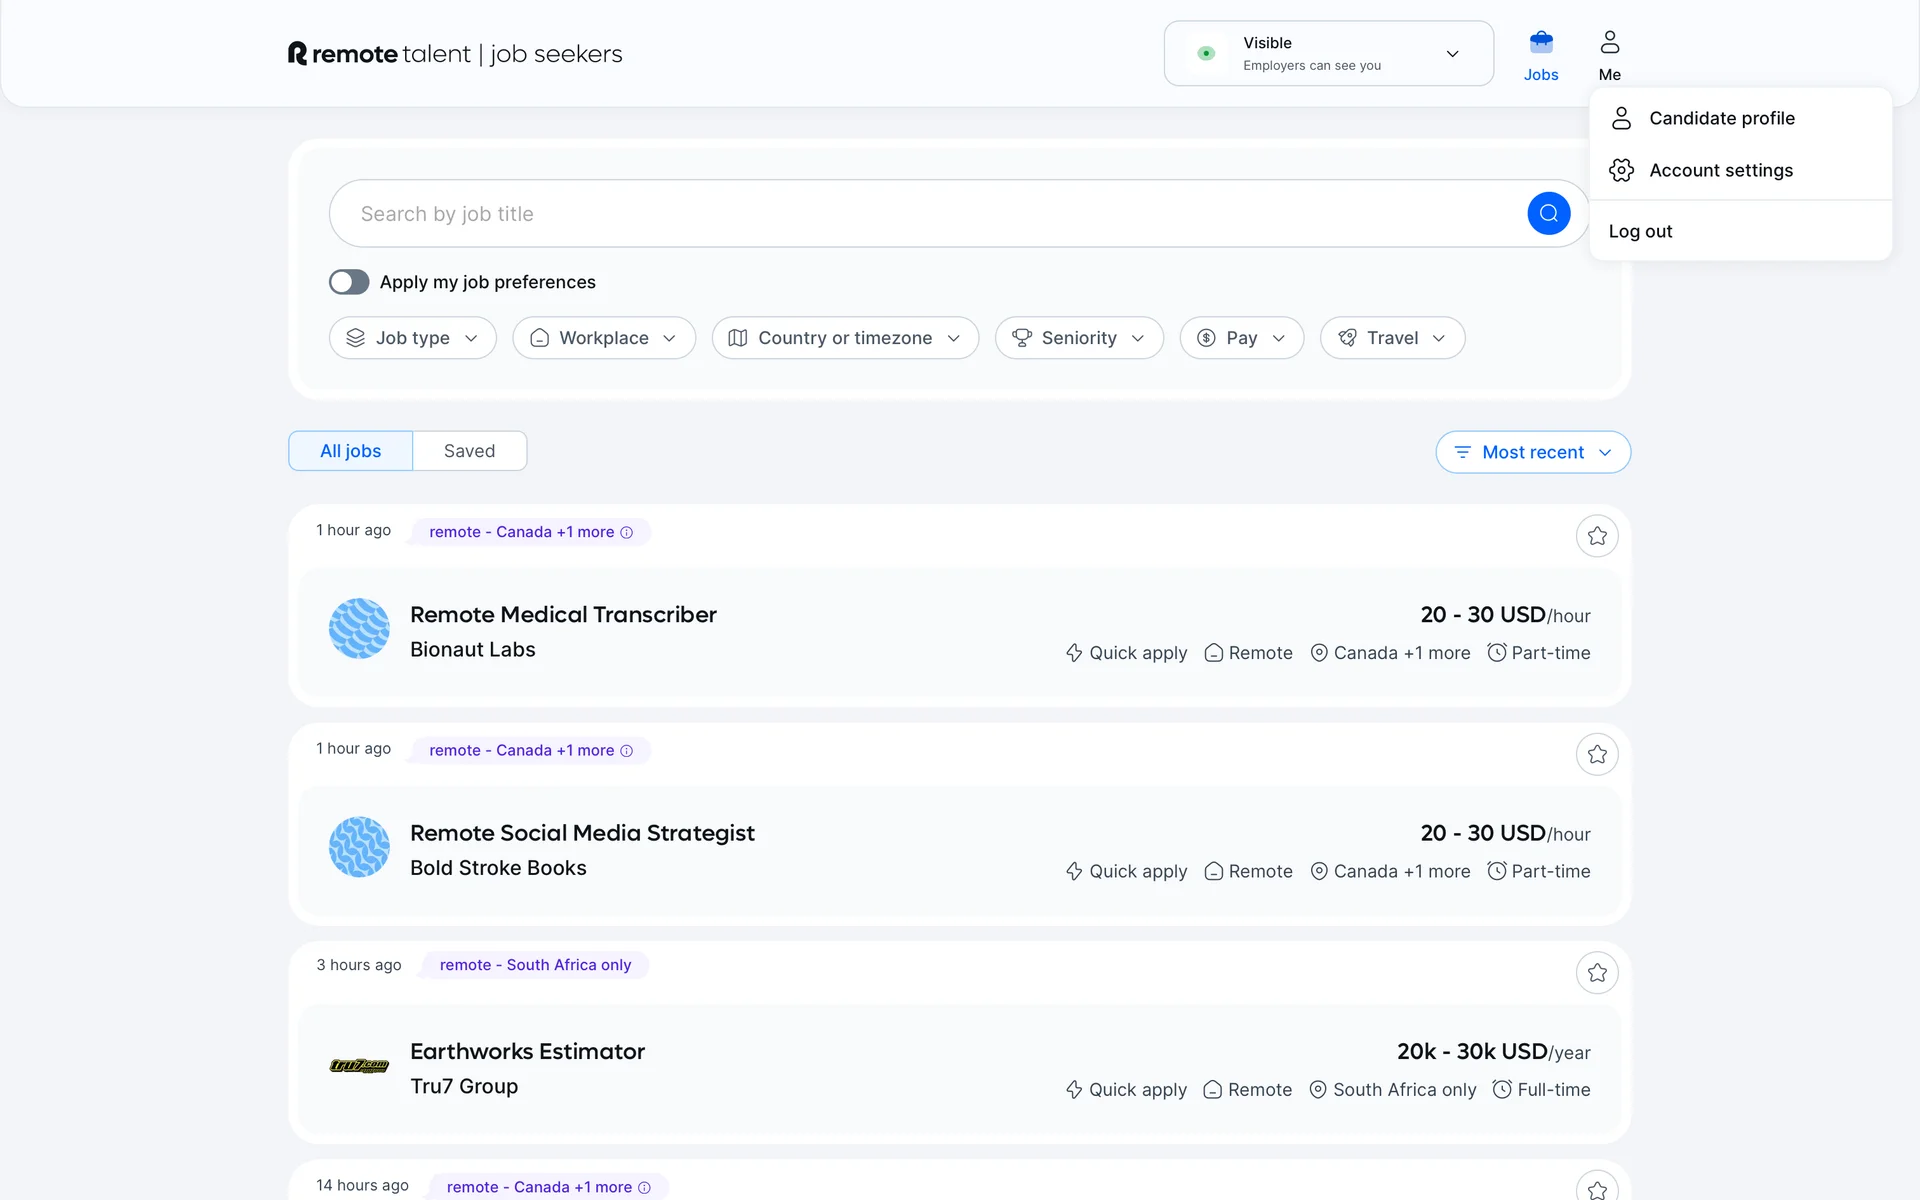Open the Seniority filter dropdown
Viewport: 1920px width, 1200px height.
1078,338
